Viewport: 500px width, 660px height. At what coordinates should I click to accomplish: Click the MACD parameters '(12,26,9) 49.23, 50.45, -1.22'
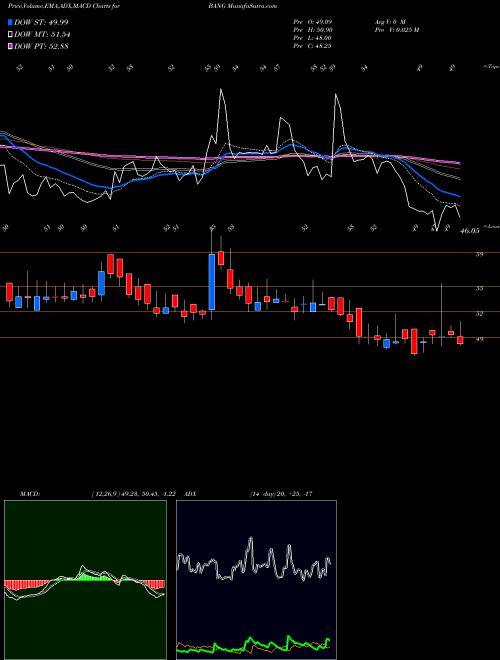click(133, 494)
